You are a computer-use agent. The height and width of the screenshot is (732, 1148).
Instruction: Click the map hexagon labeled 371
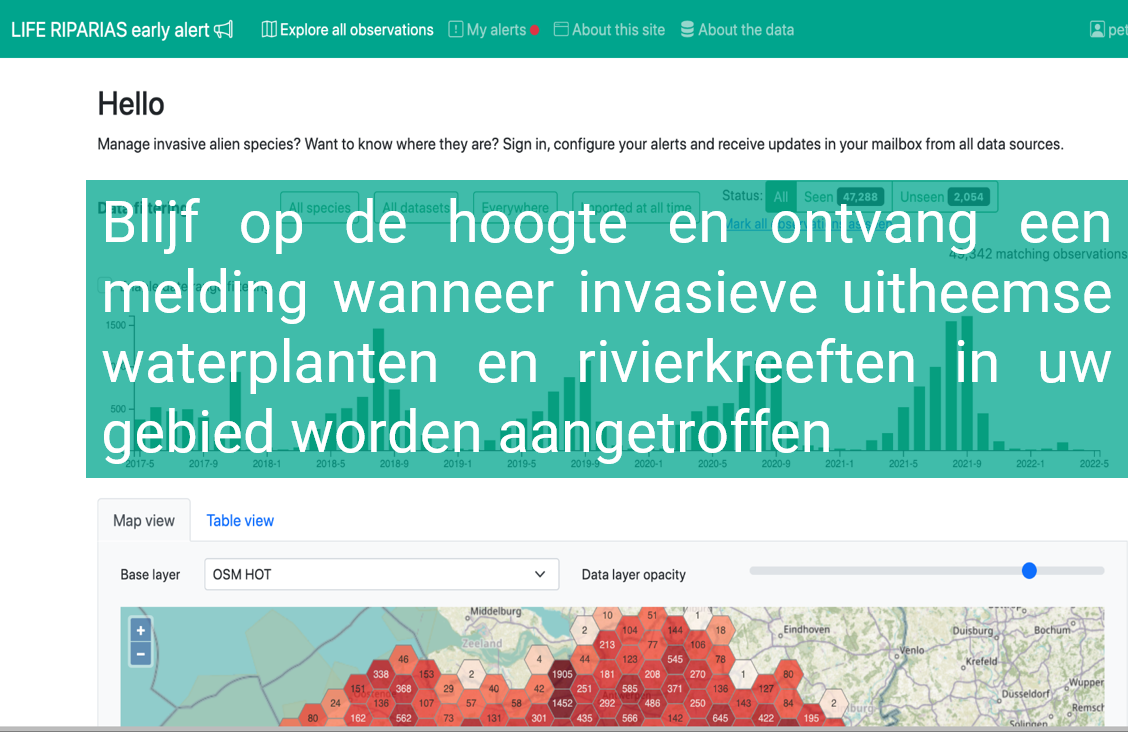click(x=675, y=688)
